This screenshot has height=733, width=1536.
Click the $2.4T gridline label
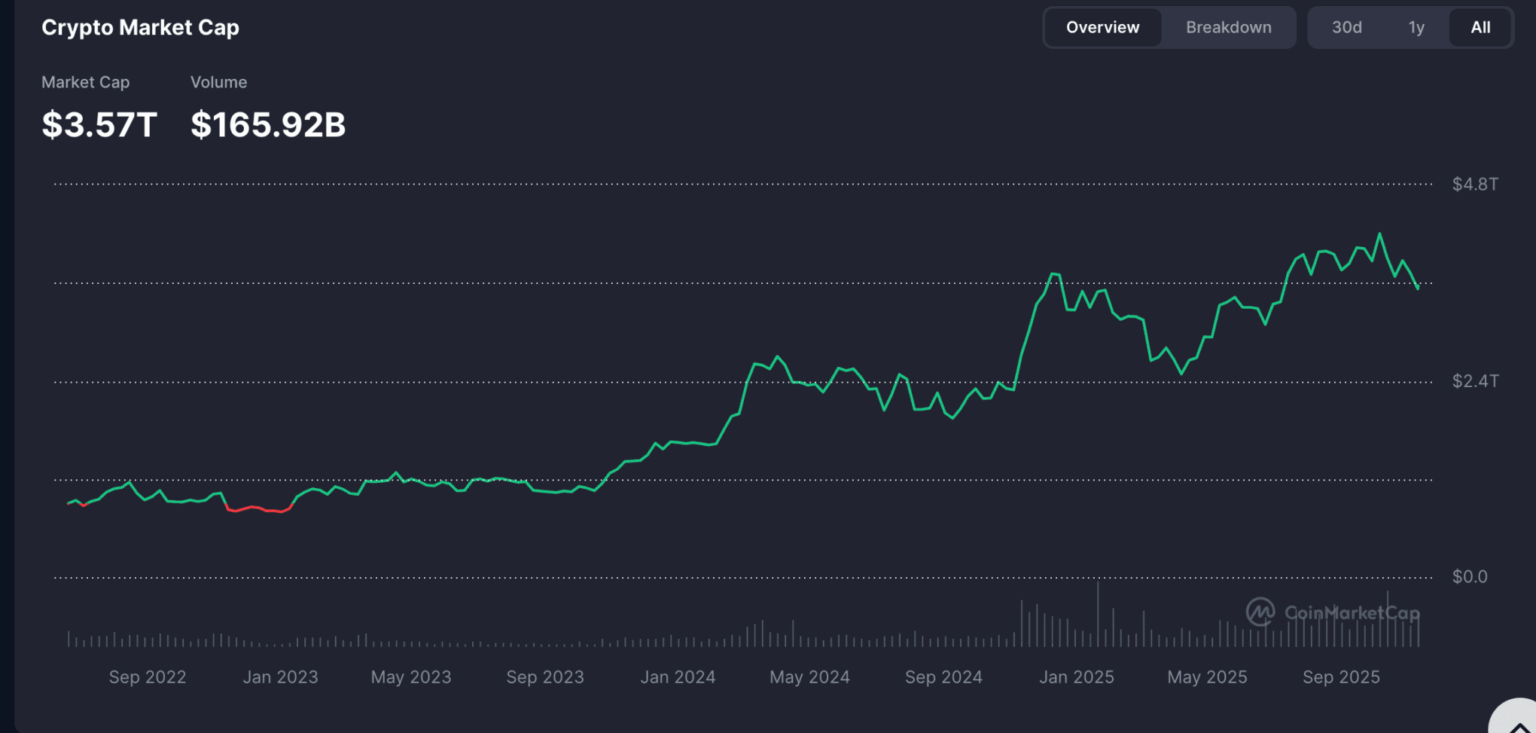pyautogui.click(x=1474, y=380)
